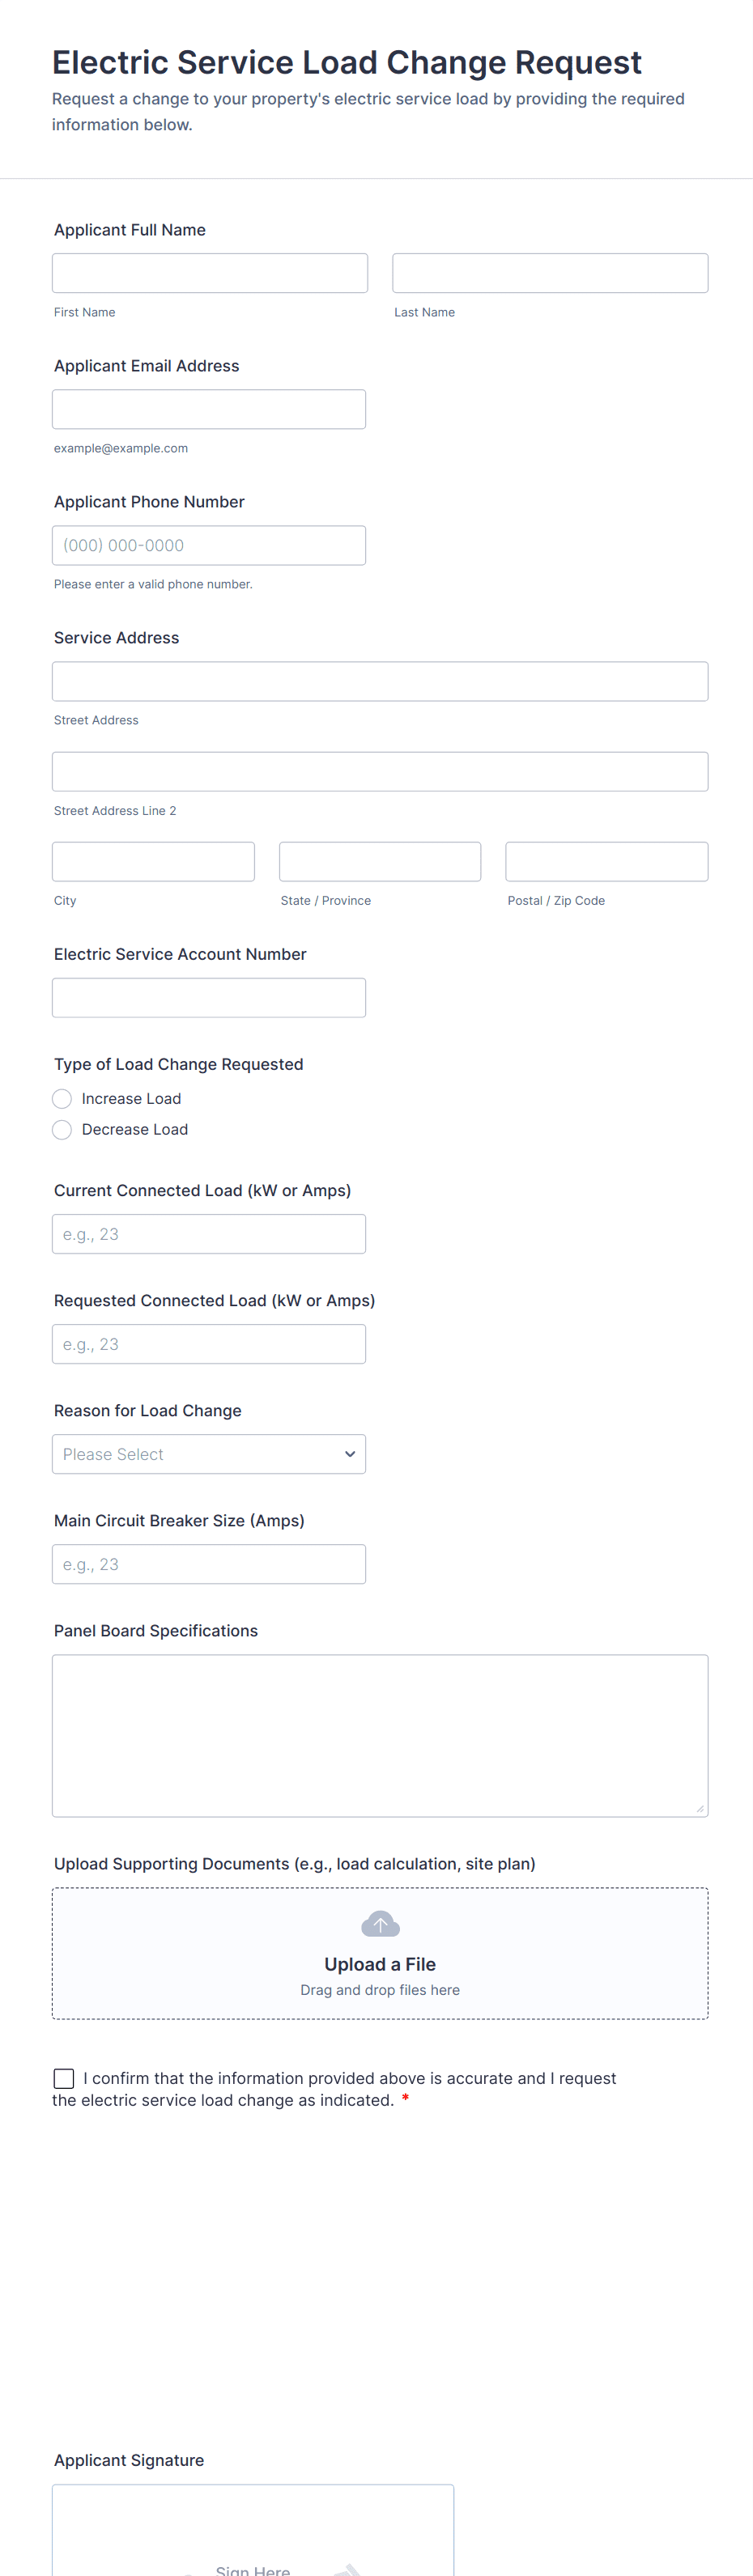Click the cloud upload icon
The width and height of the screenshot is (753, 2576).
pyautogui.click(x=380, y=1924)
